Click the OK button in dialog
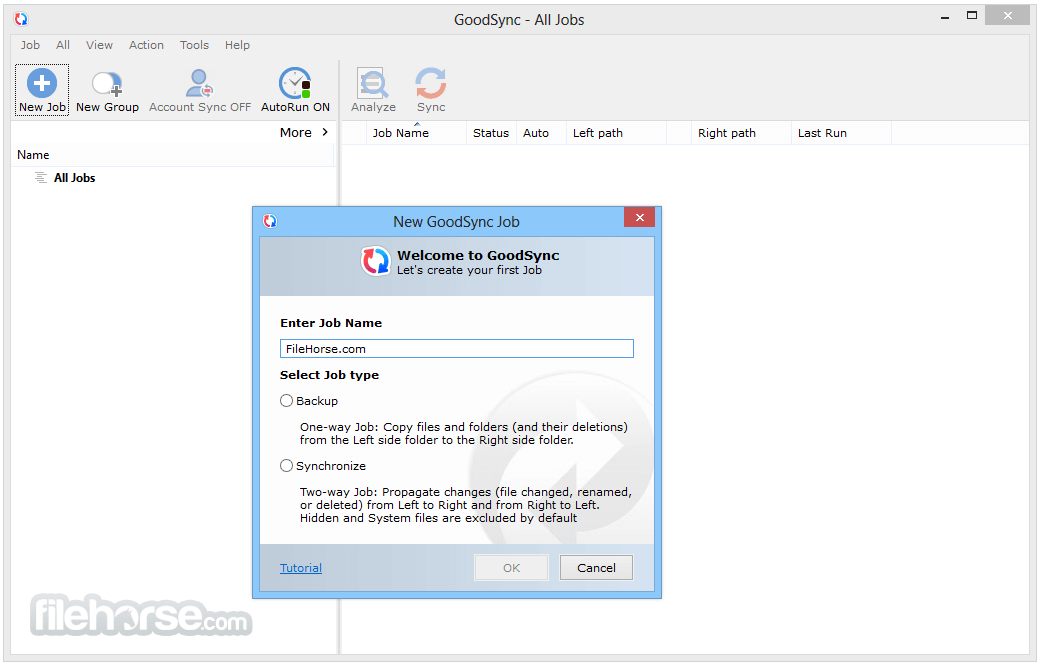The height and width of the screenshot is (666, 1042). [512, 568]
